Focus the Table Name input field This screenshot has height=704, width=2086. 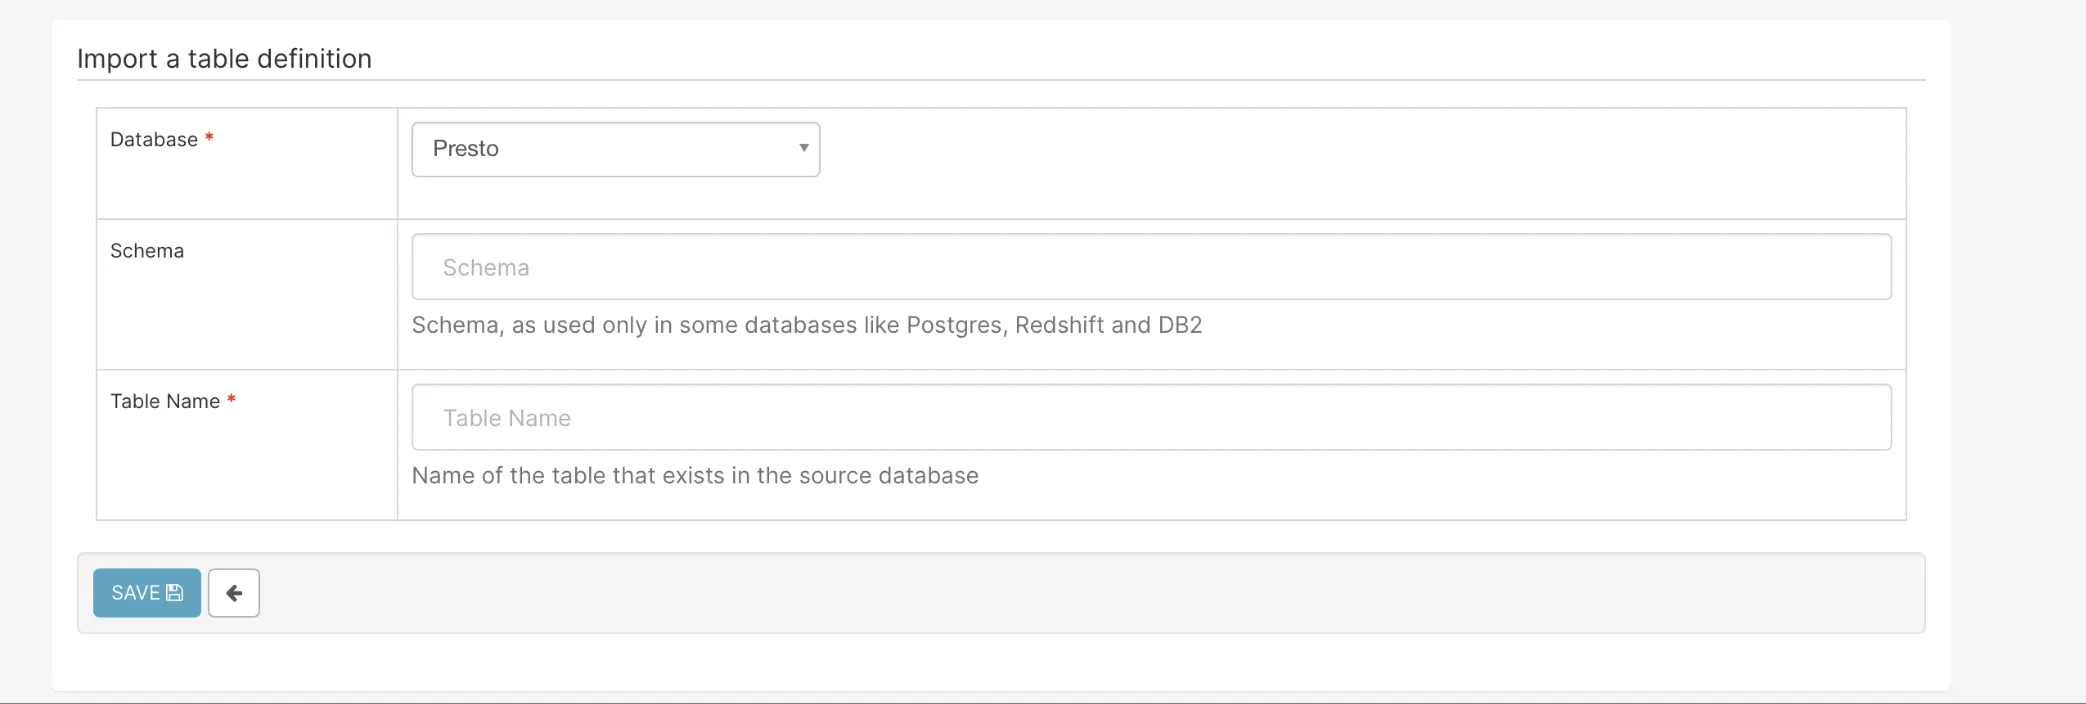1150,417
